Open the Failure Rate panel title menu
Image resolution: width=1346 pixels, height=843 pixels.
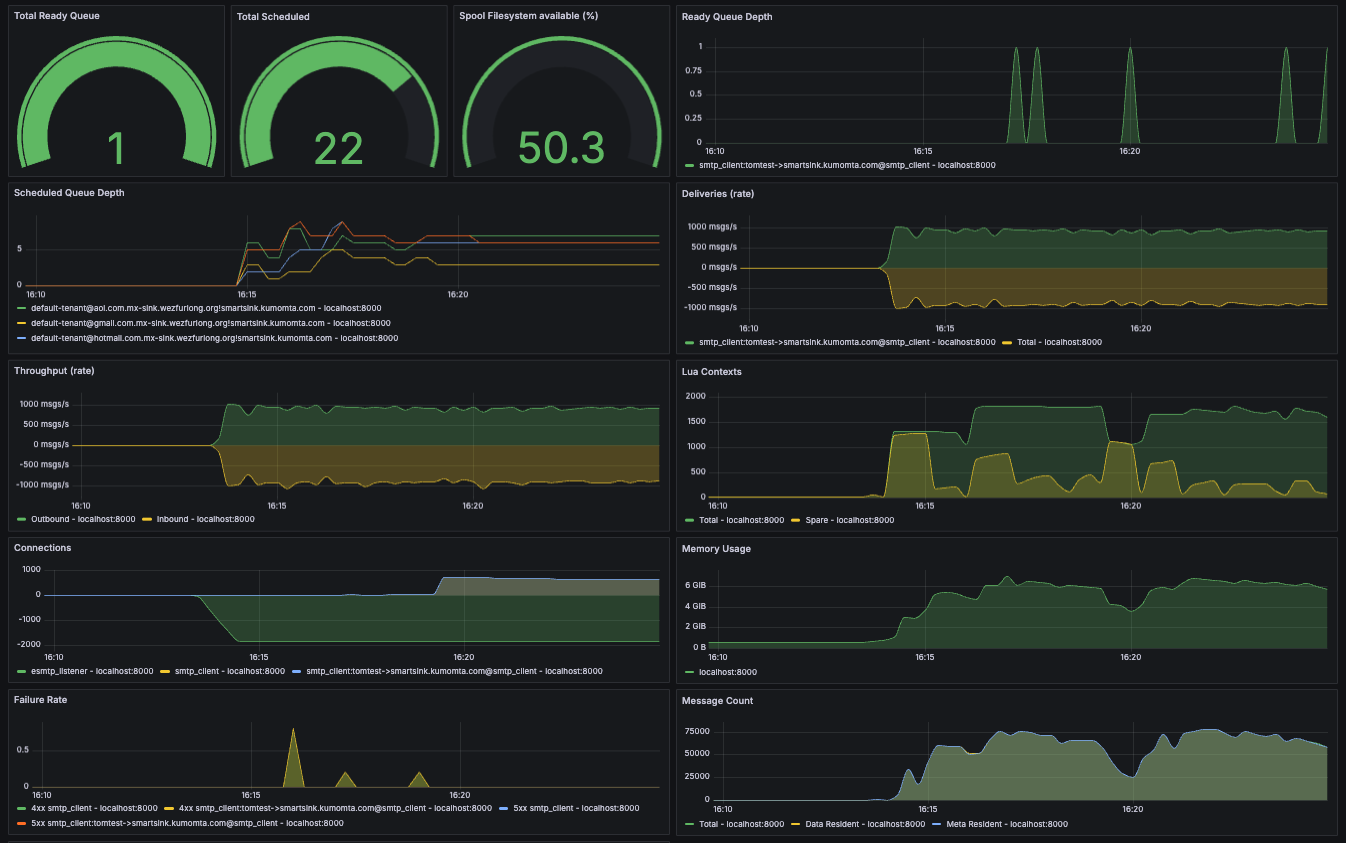[x=41, y=700]
